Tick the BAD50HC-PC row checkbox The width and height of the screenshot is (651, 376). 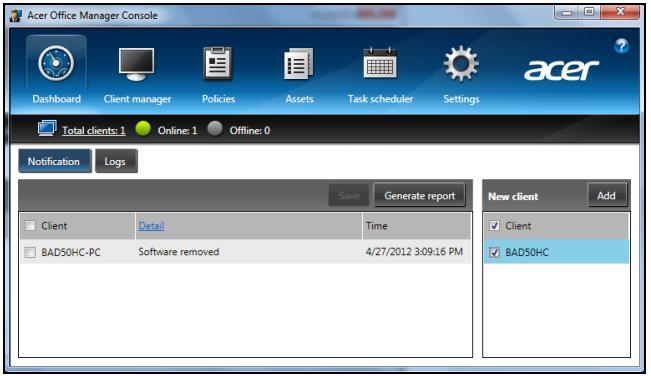tap(30, 252)
